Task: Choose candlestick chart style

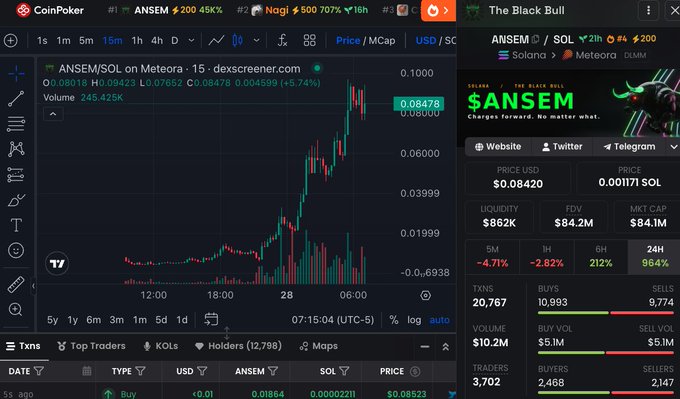Action: coord(238,41)
